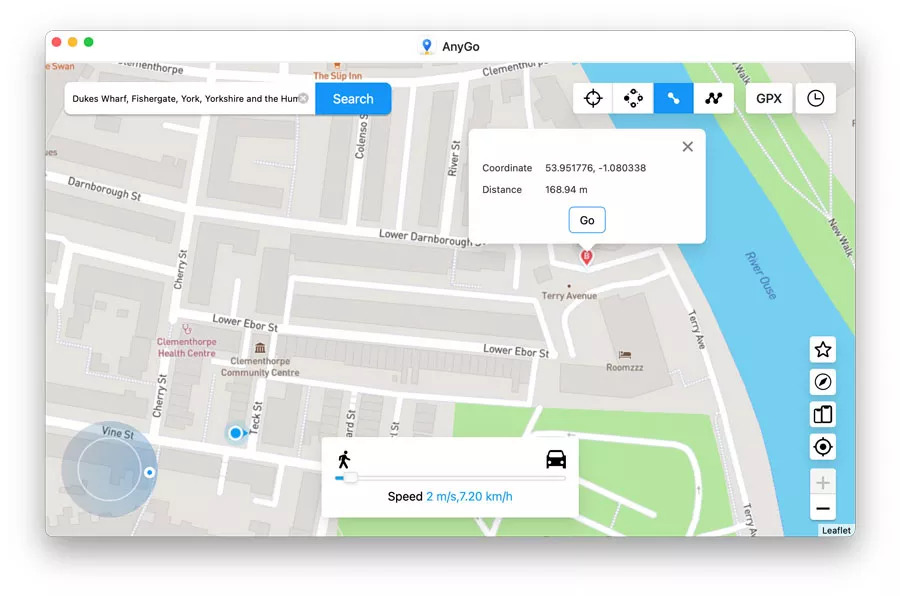Select the multi-spot route mode icon

(x=713, y=98)
